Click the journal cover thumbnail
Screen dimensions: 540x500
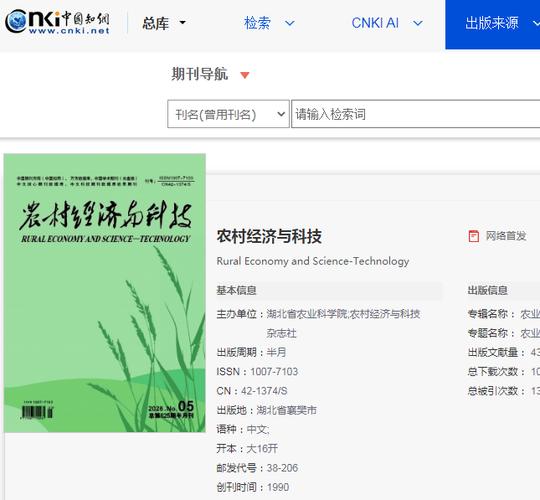pyautogui.click(x=105, y=293)
